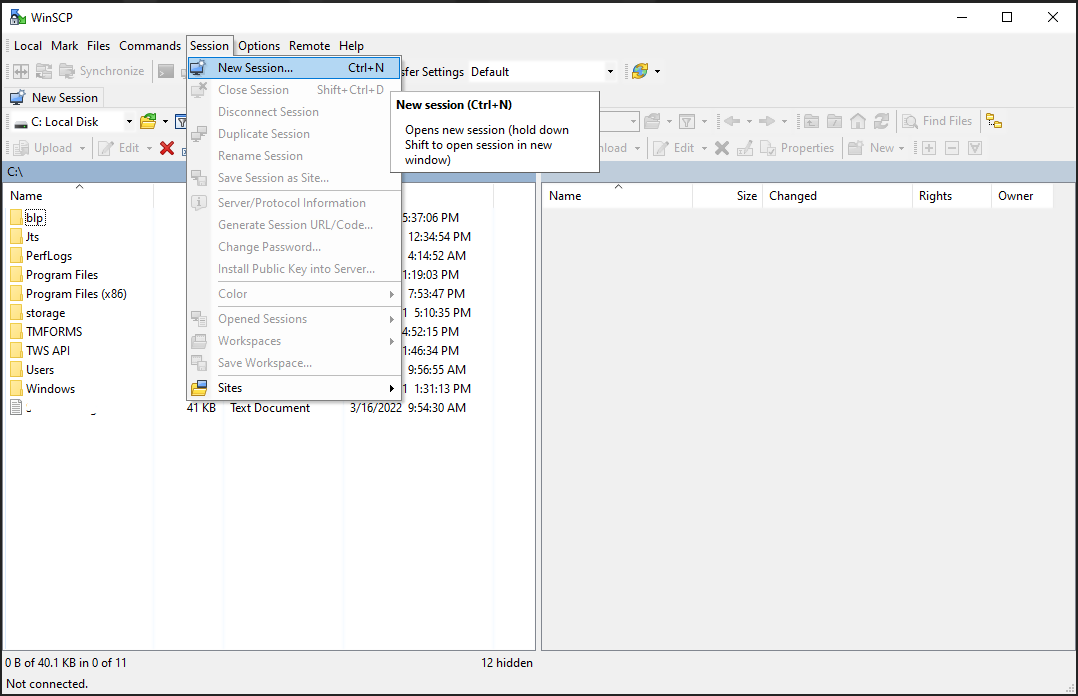
Task: Sort remote panel by Owner column
Action: click(x=1022, y=196)
